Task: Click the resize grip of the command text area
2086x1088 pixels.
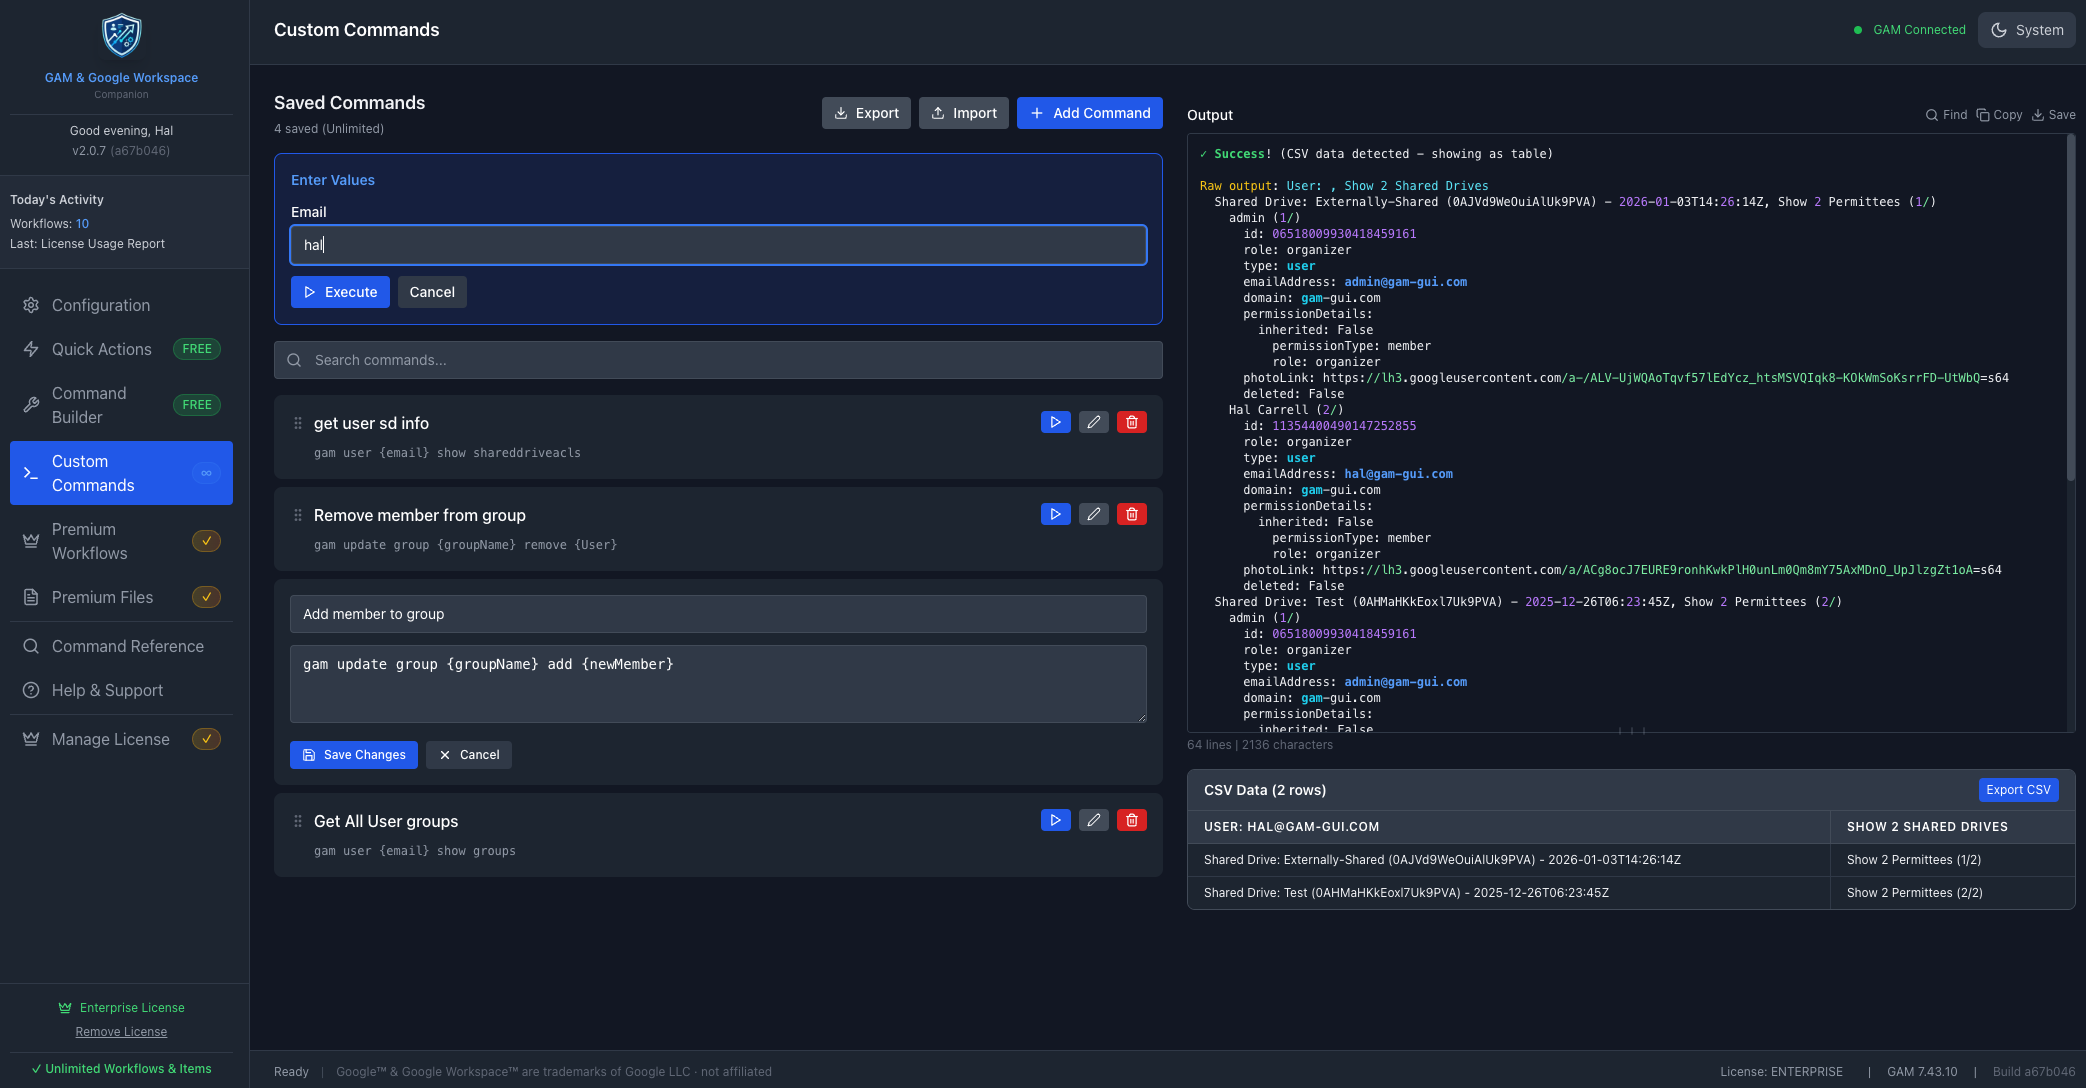Action: coord(1141,717)
